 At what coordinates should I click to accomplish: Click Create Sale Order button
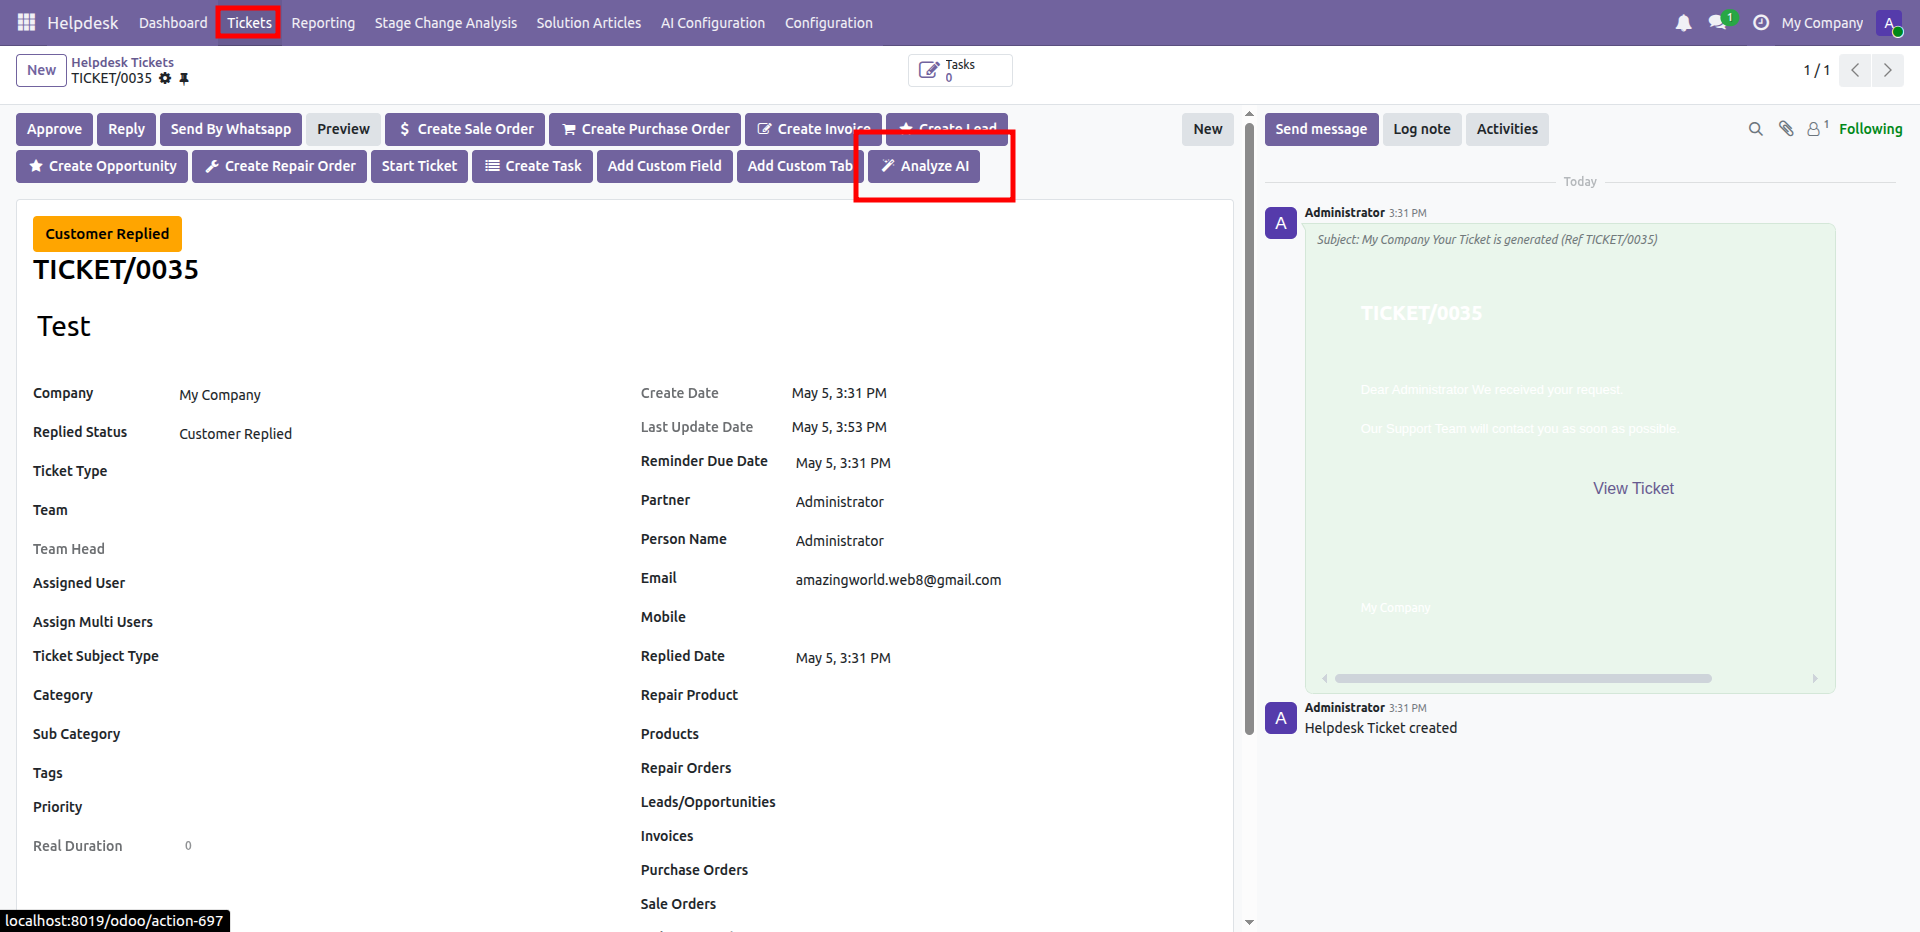[x=465, y=129]
